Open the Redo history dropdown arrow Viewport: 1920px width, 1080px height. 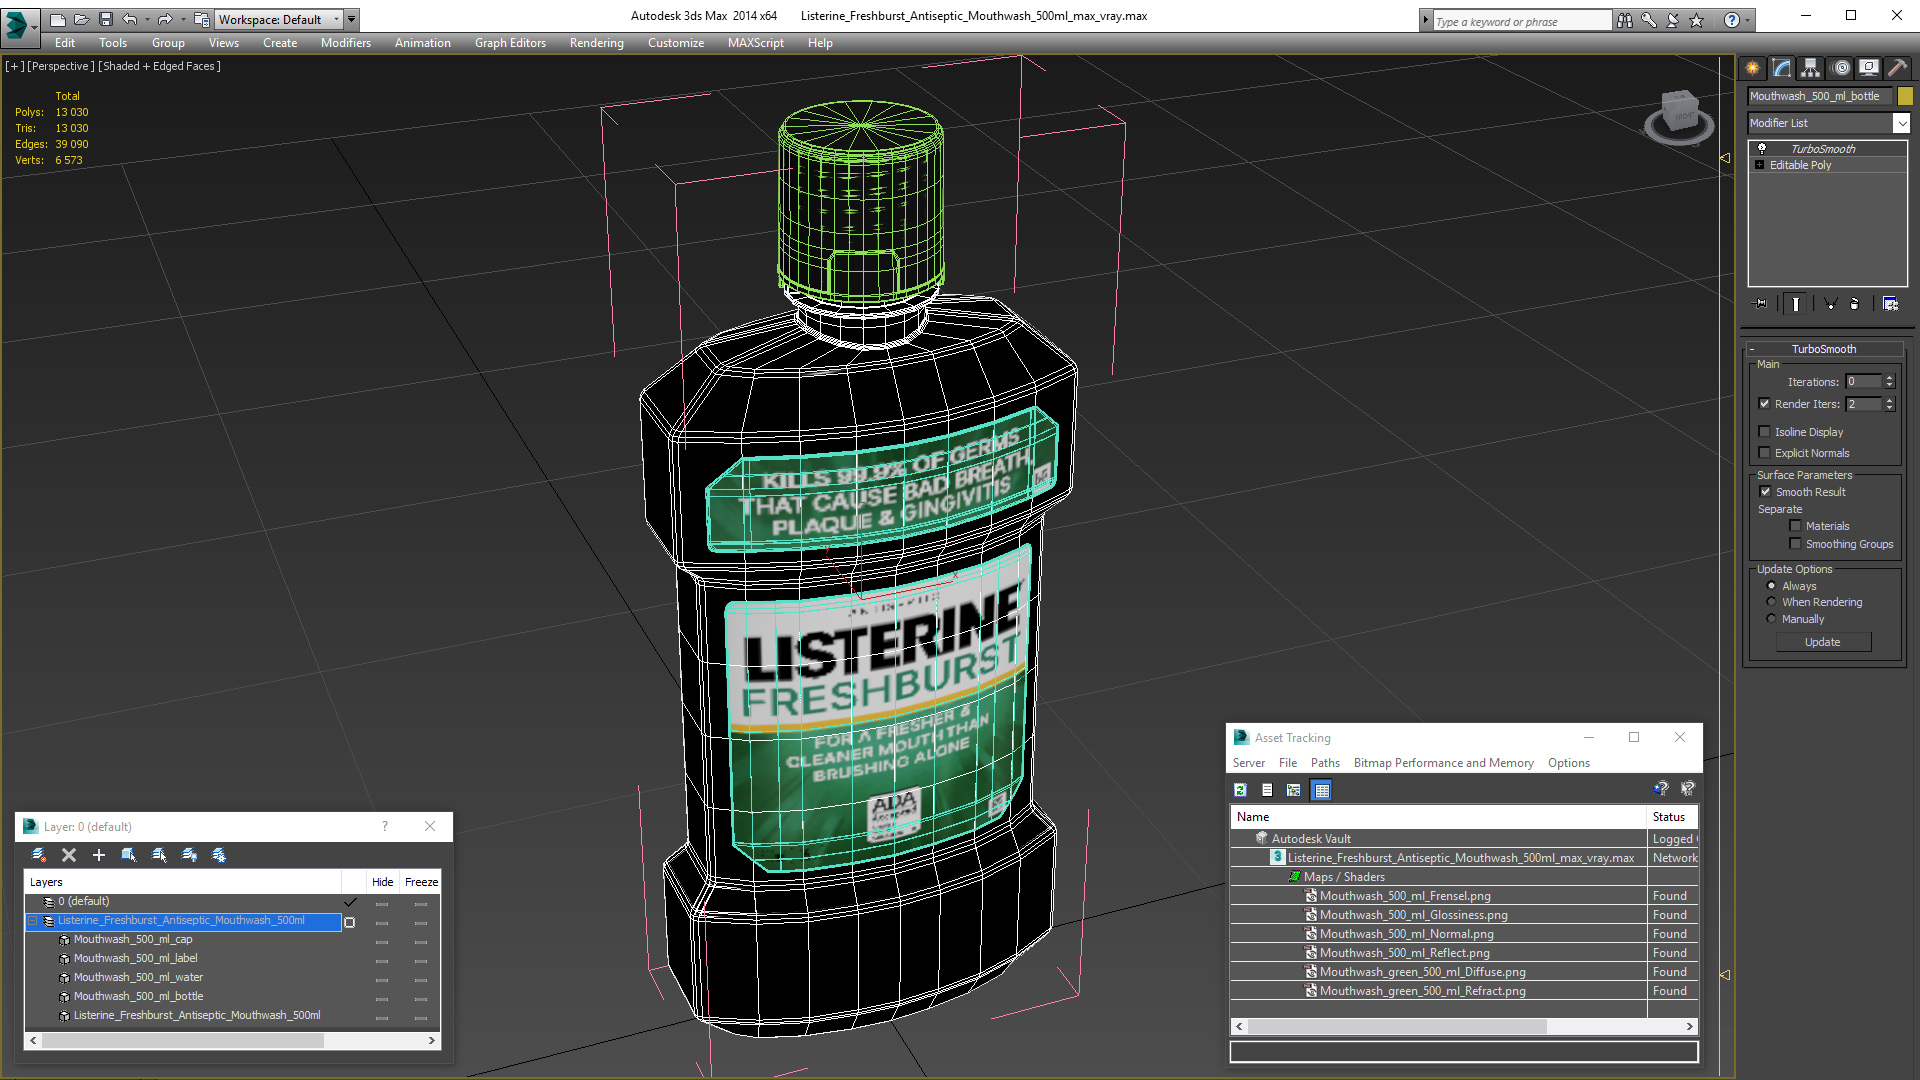(x=183, y=20)
